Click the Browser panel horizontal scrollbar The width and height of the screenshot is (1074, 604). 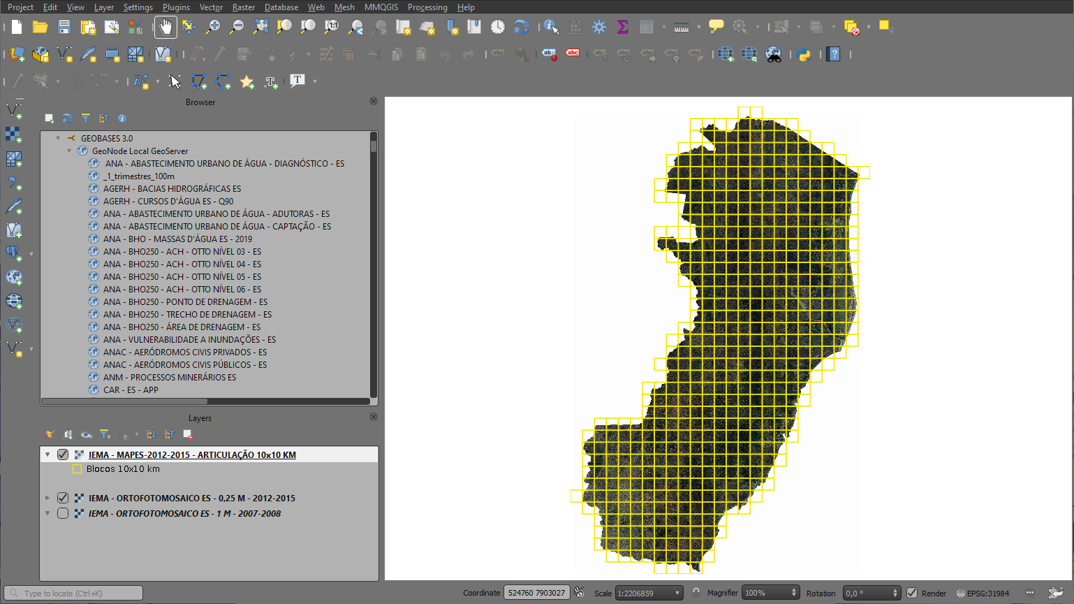(124, 401)
